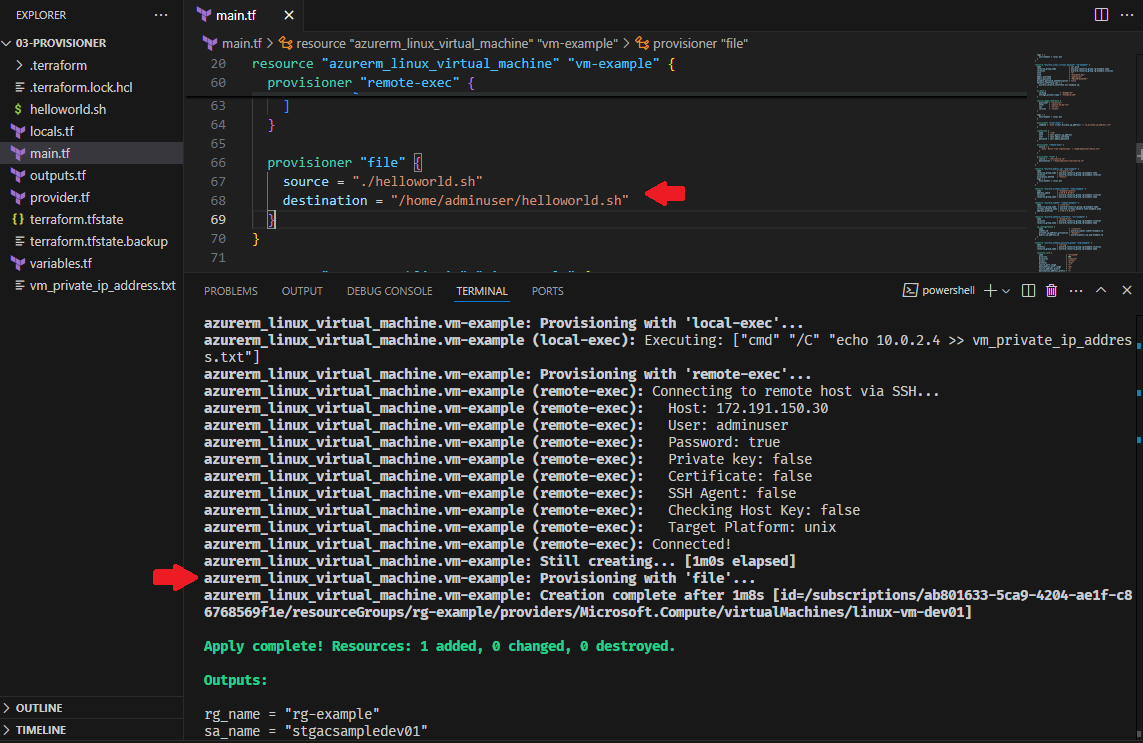Select main.tf in file explorer

tap(50, 153)
